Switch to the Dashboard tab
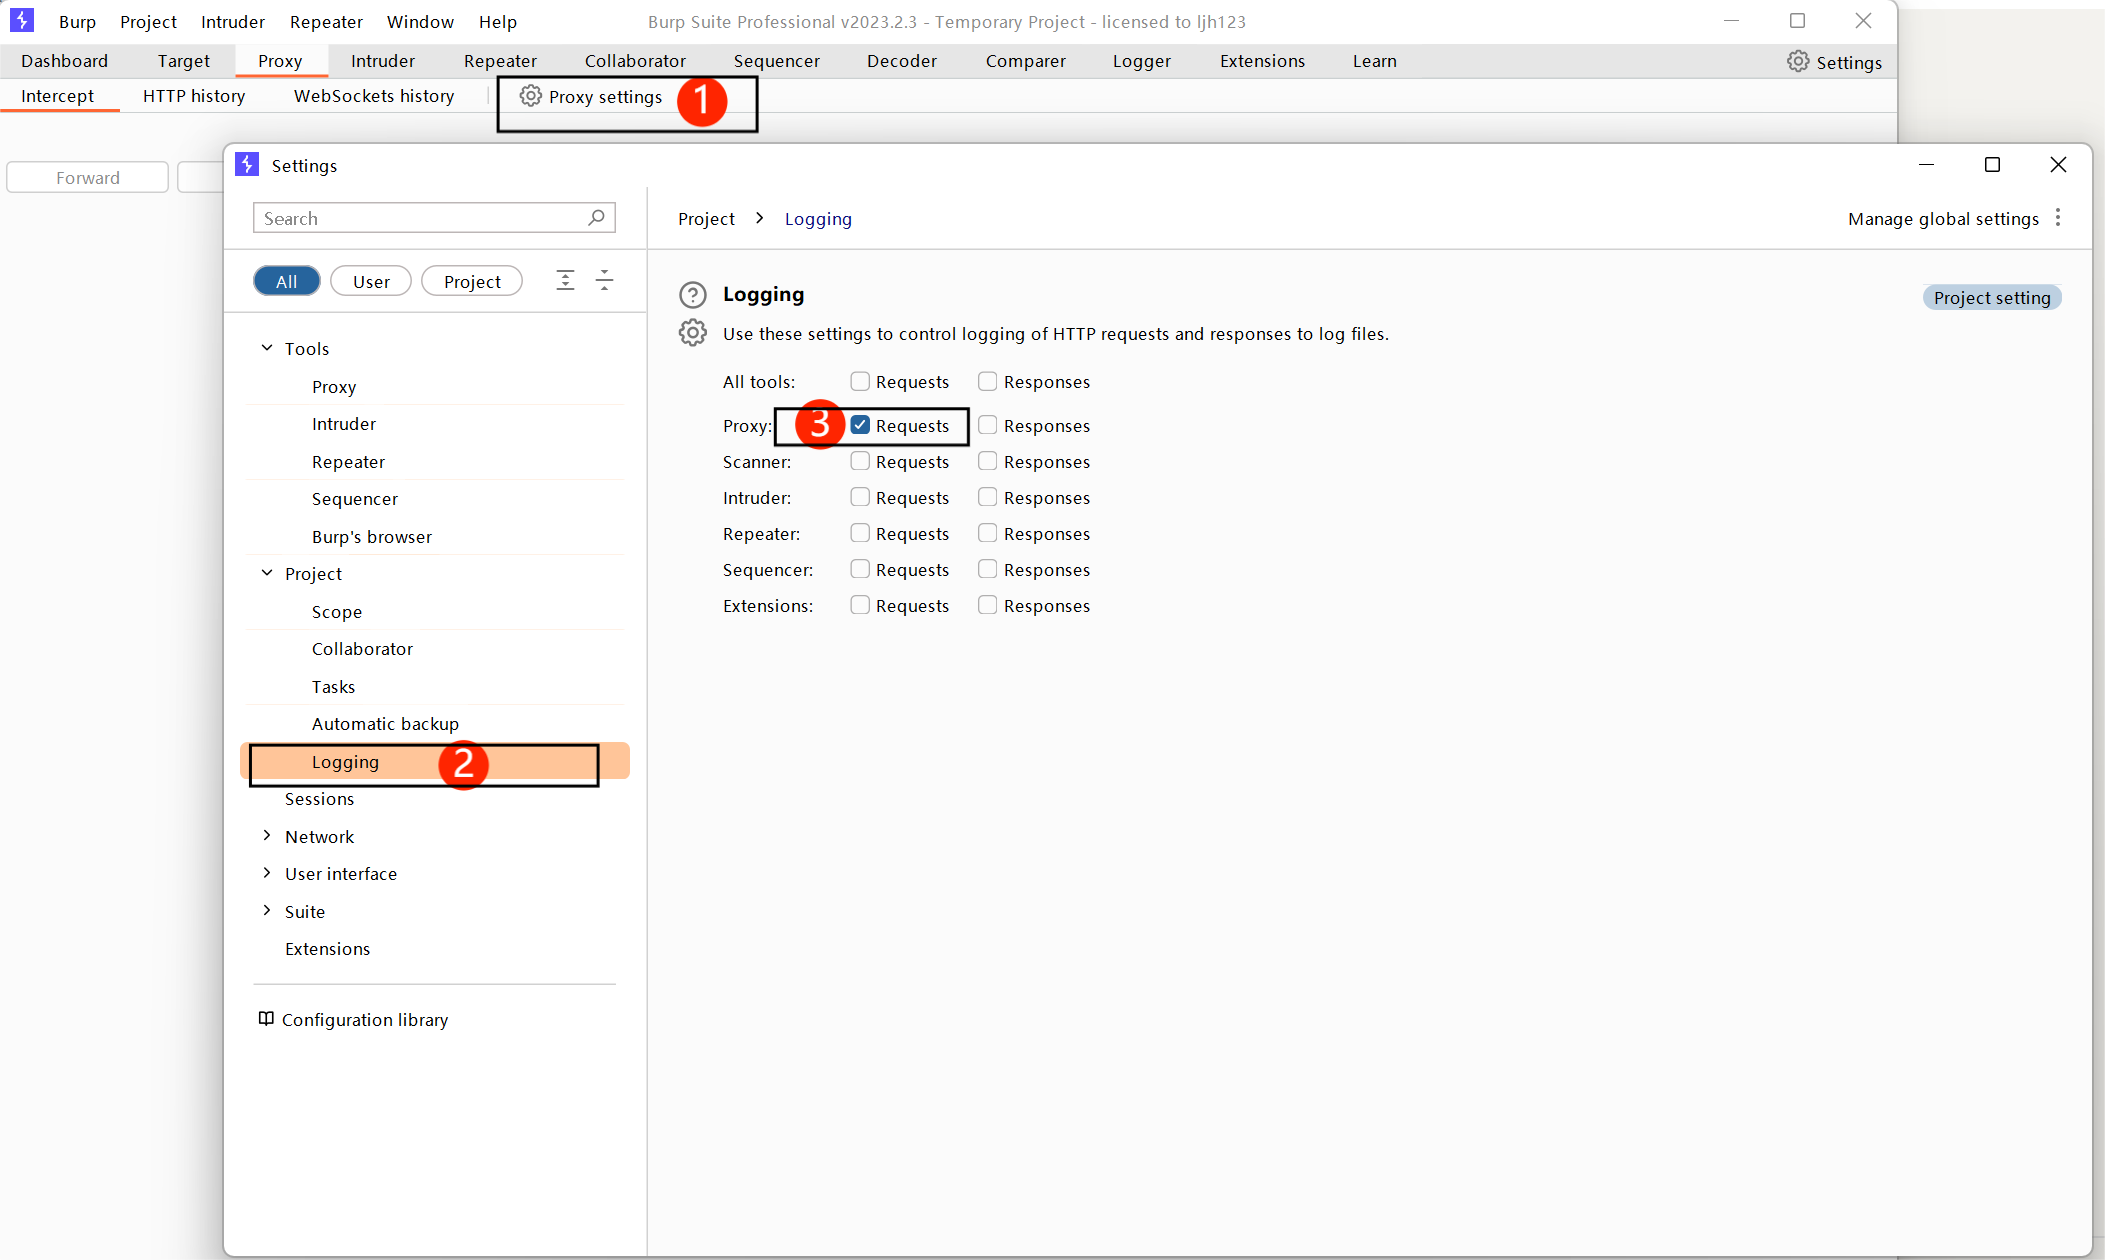 [64, 61]
